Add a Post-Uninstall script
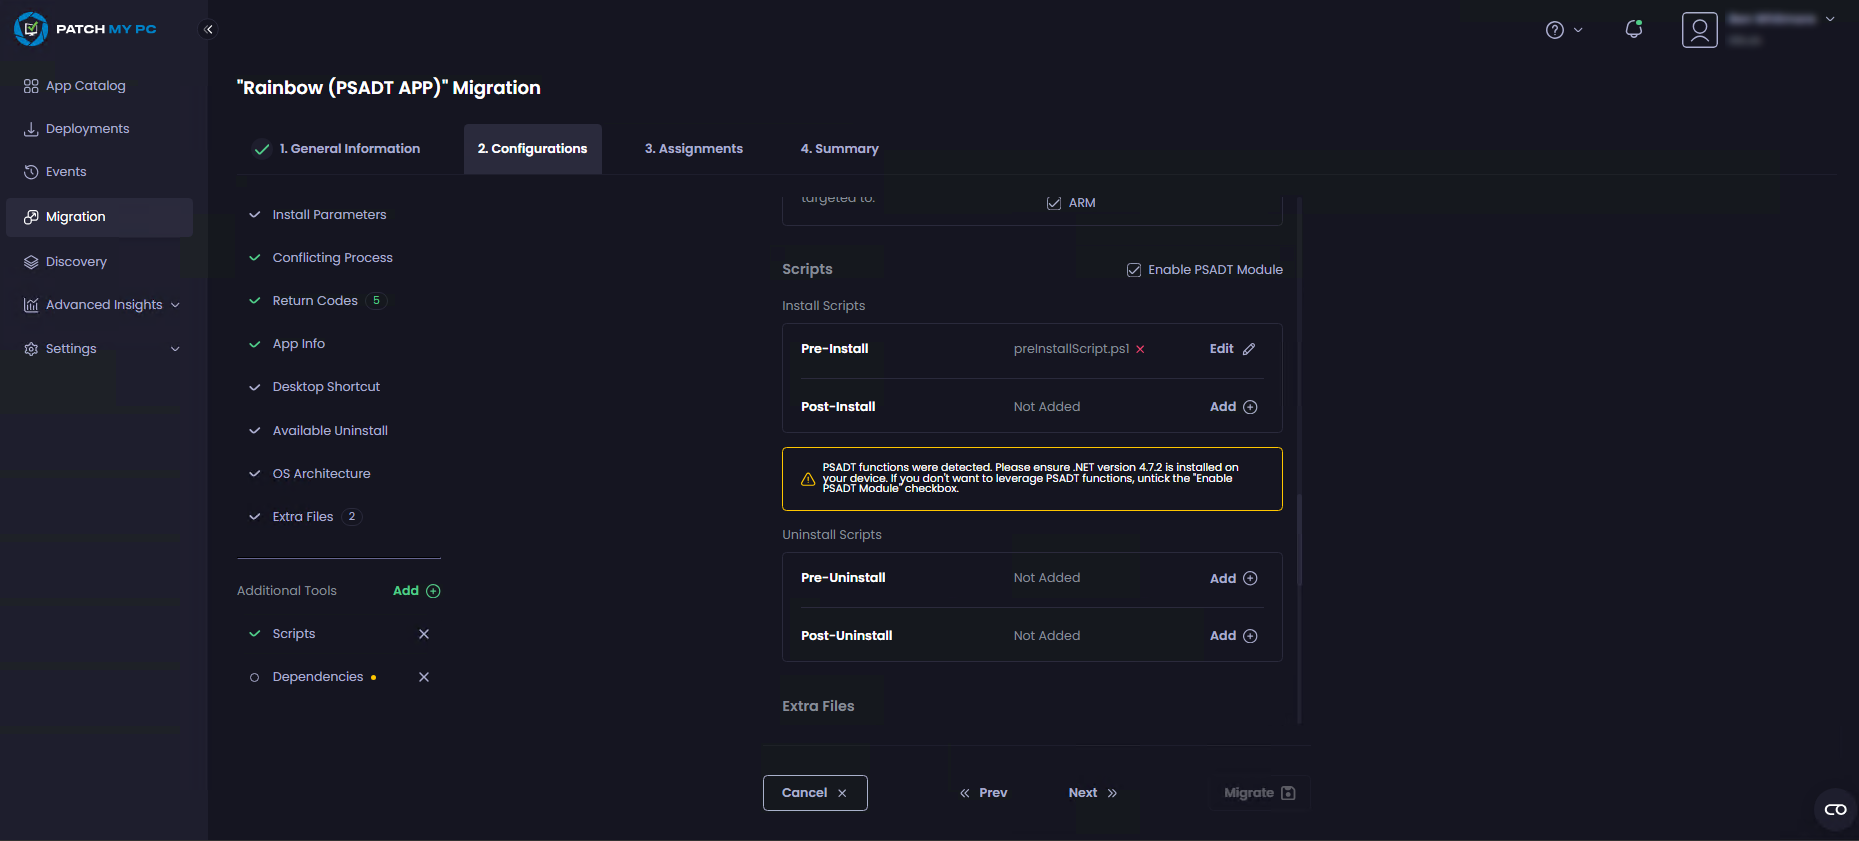The width and height of the screenshot is (1859, 841). (1233, 636)
